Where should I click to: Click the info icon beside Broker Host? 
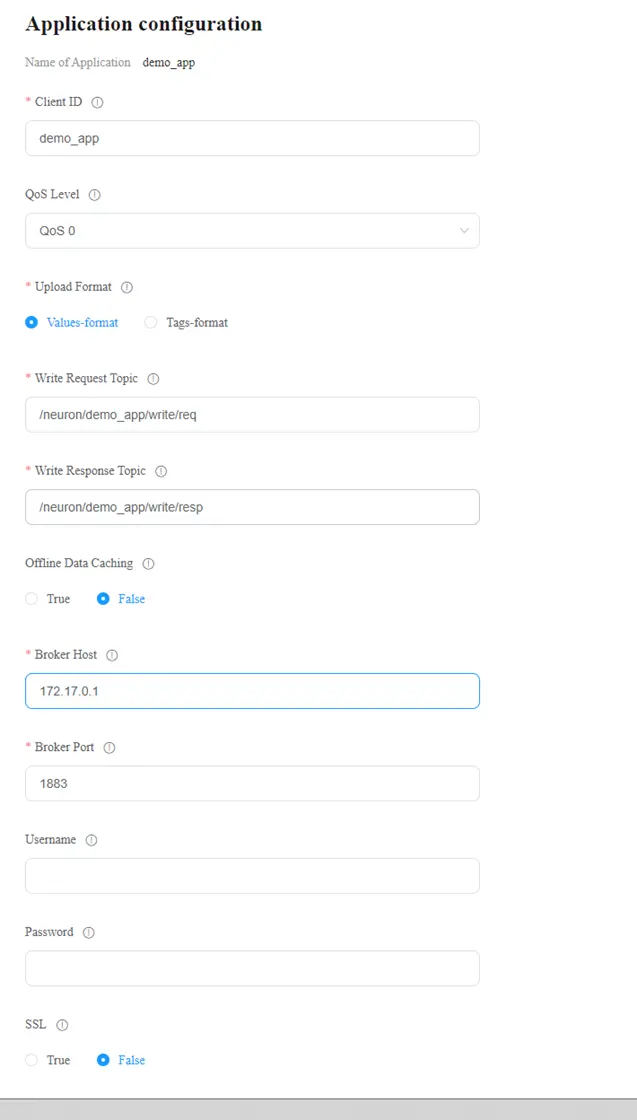112,656
